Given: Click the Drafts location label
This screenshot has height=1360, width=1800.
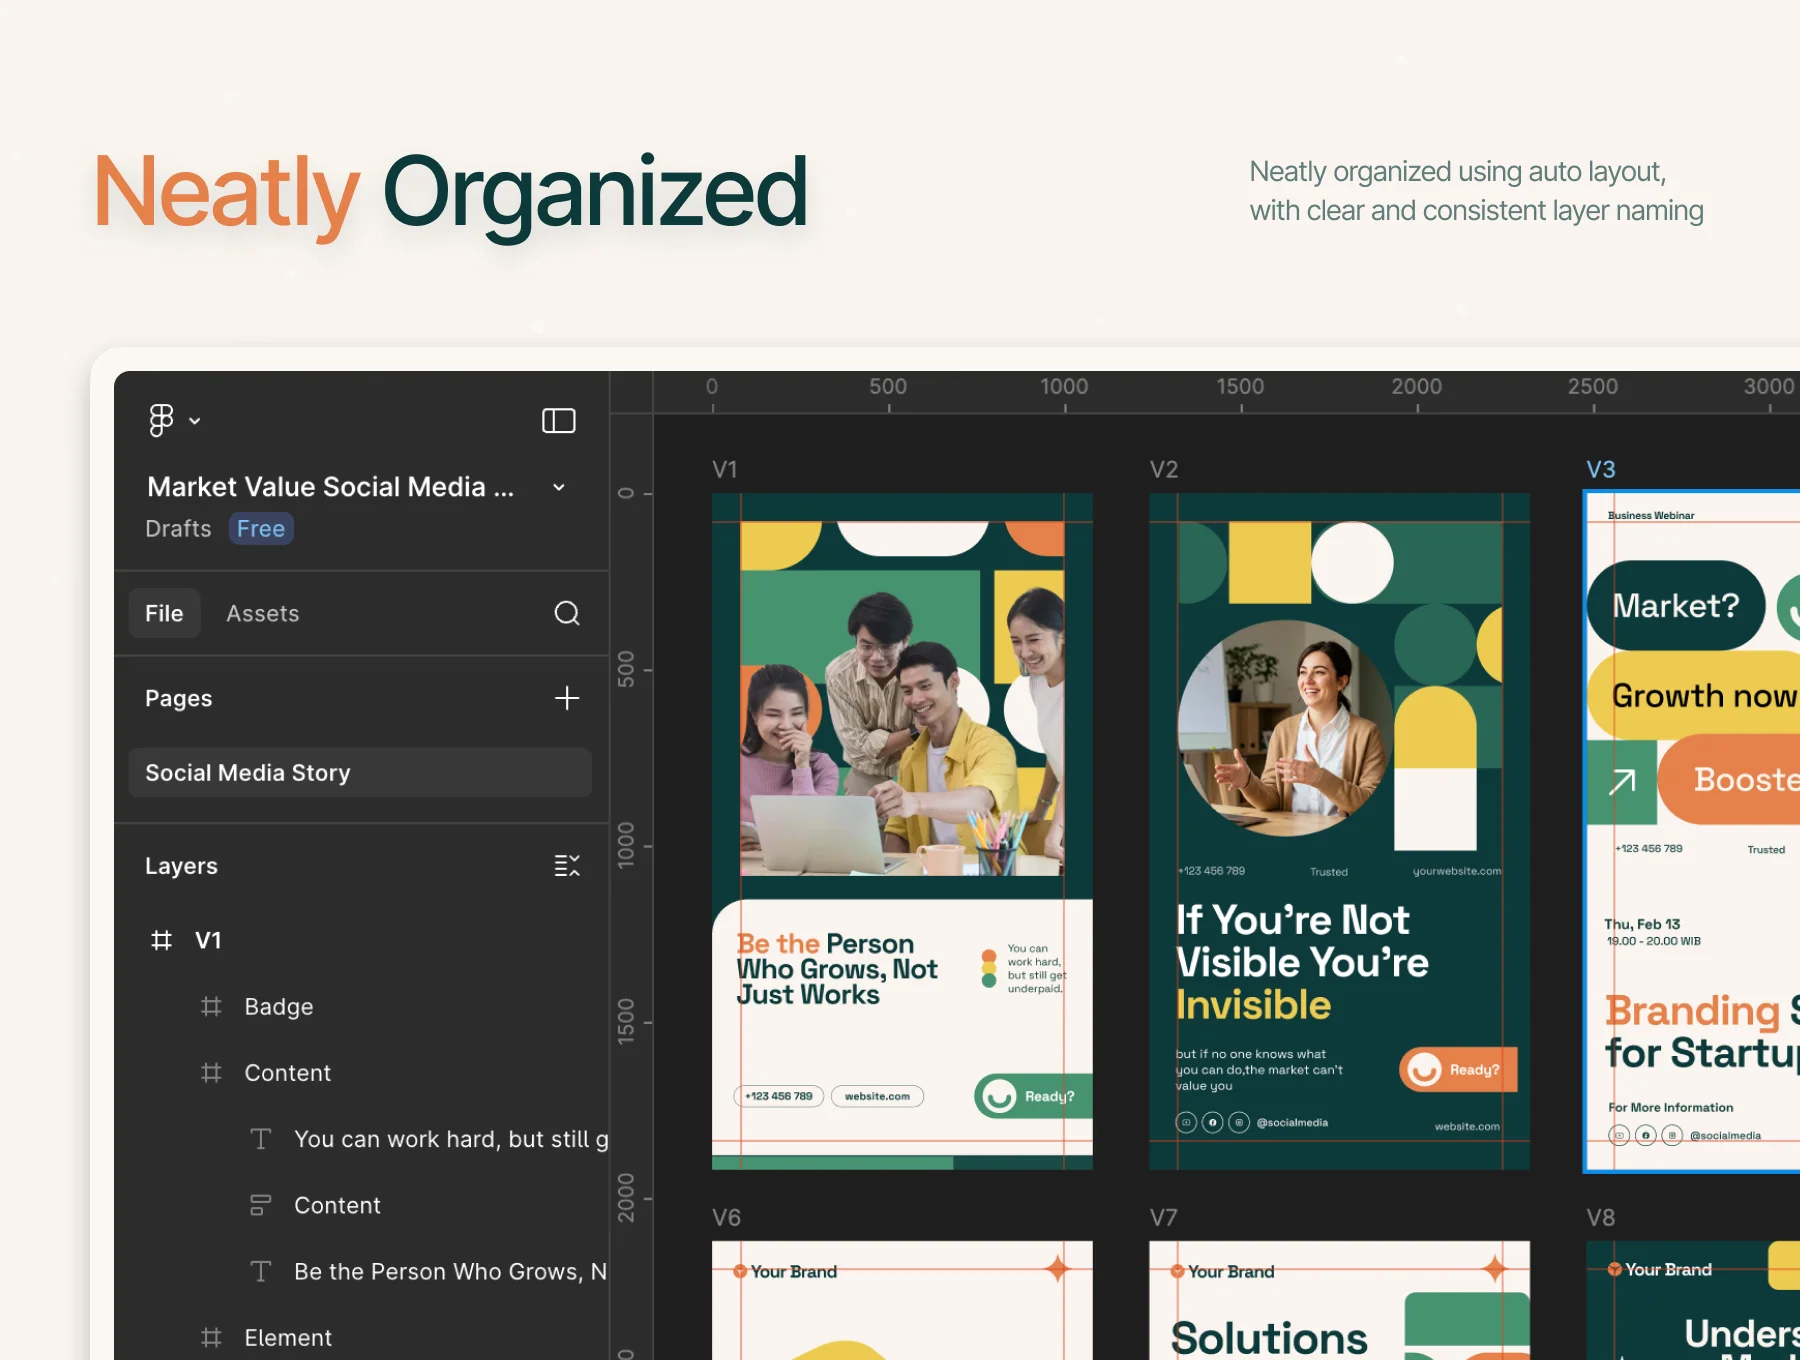Looking at the screenshot, I should [x=178, y=529].
